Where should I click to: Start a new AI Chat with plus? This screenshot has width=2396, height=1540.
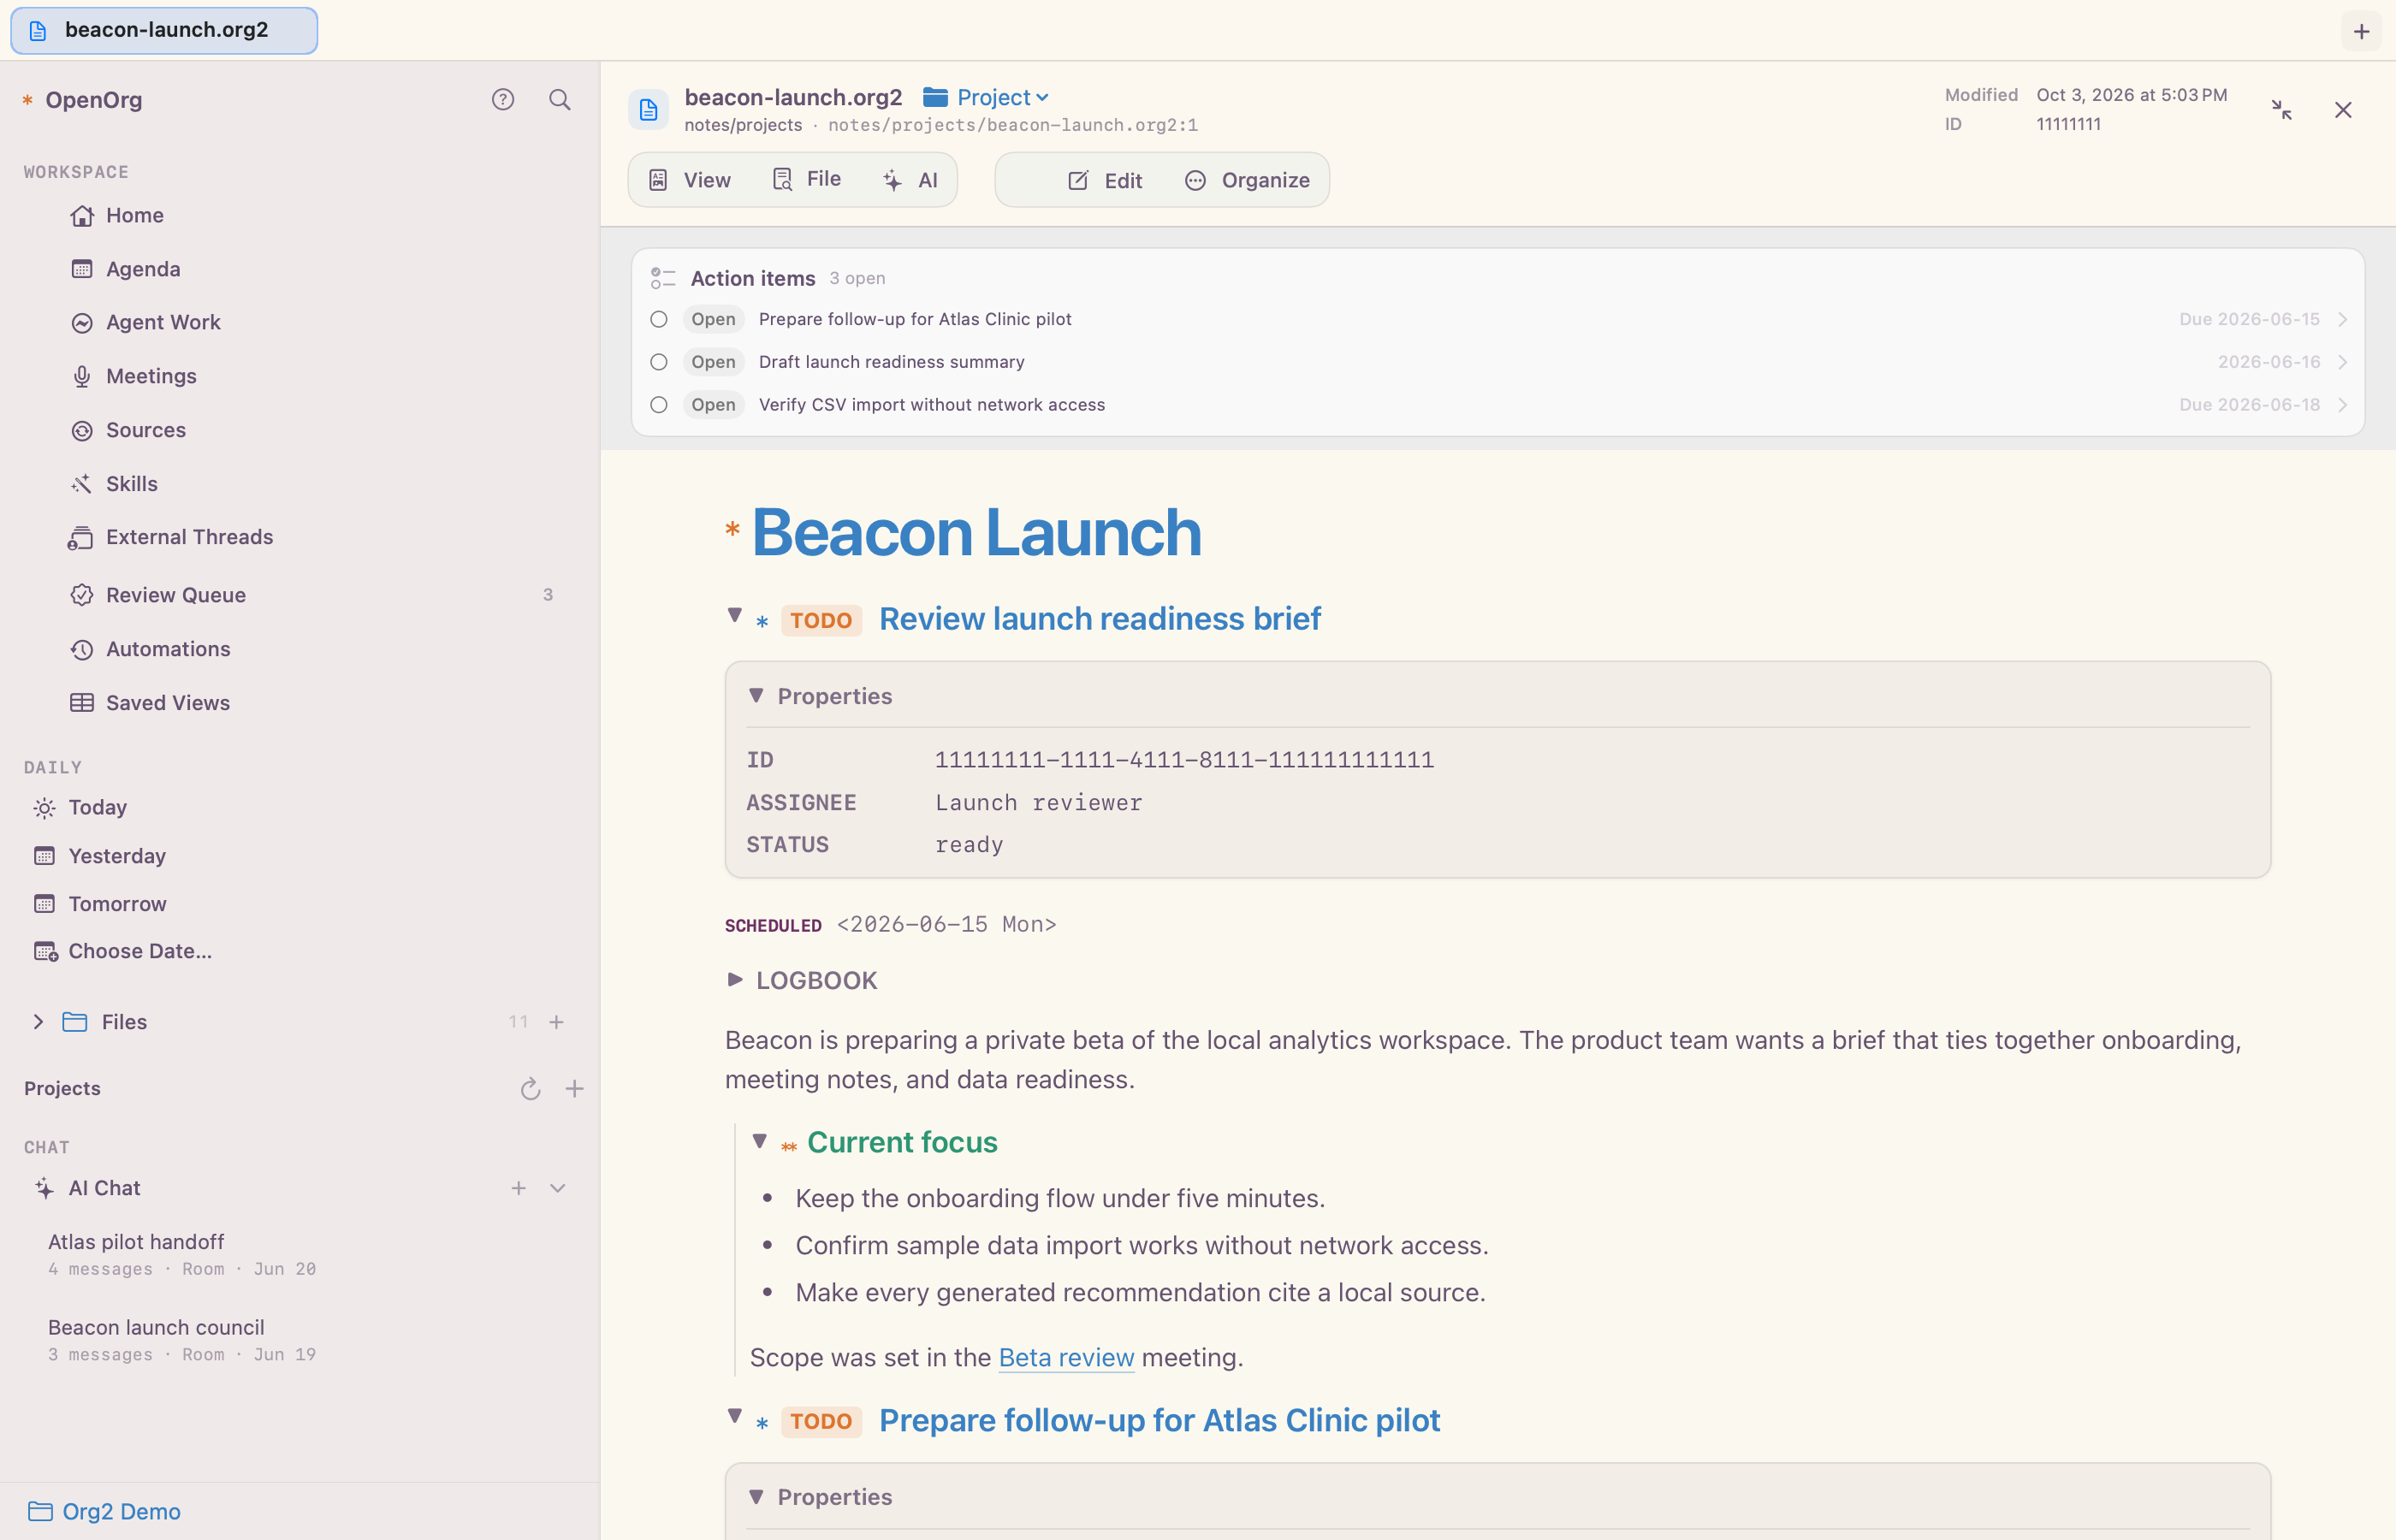tap(519, 1188)
